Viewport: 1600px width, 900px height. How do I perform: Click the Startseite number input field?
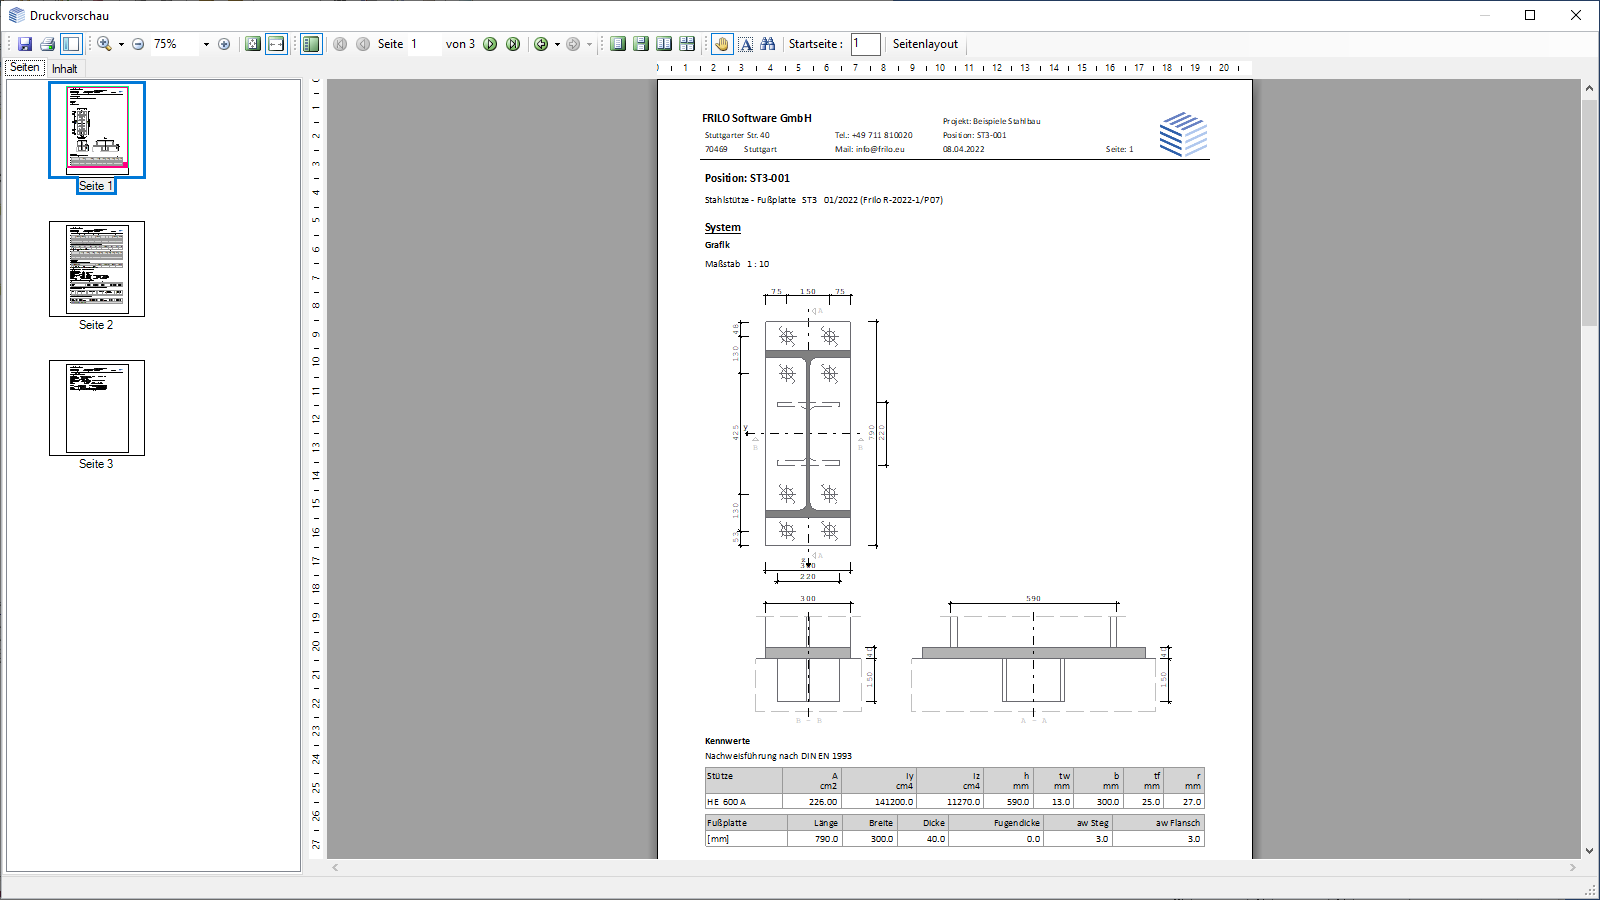(866, 44)
